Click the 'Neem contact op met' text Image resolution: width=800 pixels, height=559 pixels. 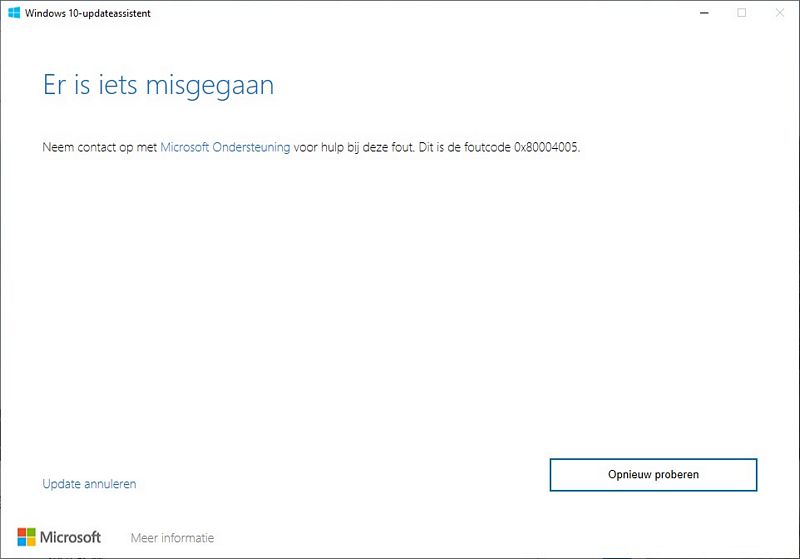coord(99,147)
